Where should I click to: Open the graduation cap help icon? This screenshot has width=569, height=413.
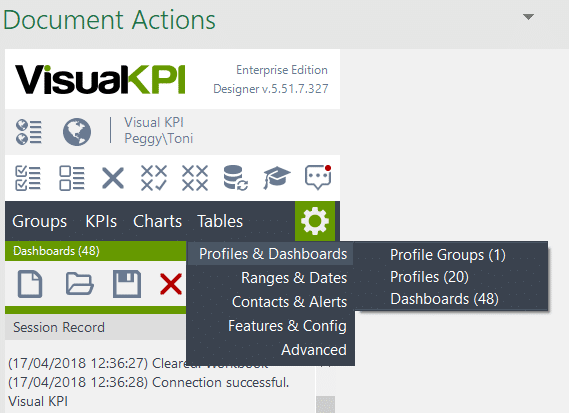click(x=277, y=178)
